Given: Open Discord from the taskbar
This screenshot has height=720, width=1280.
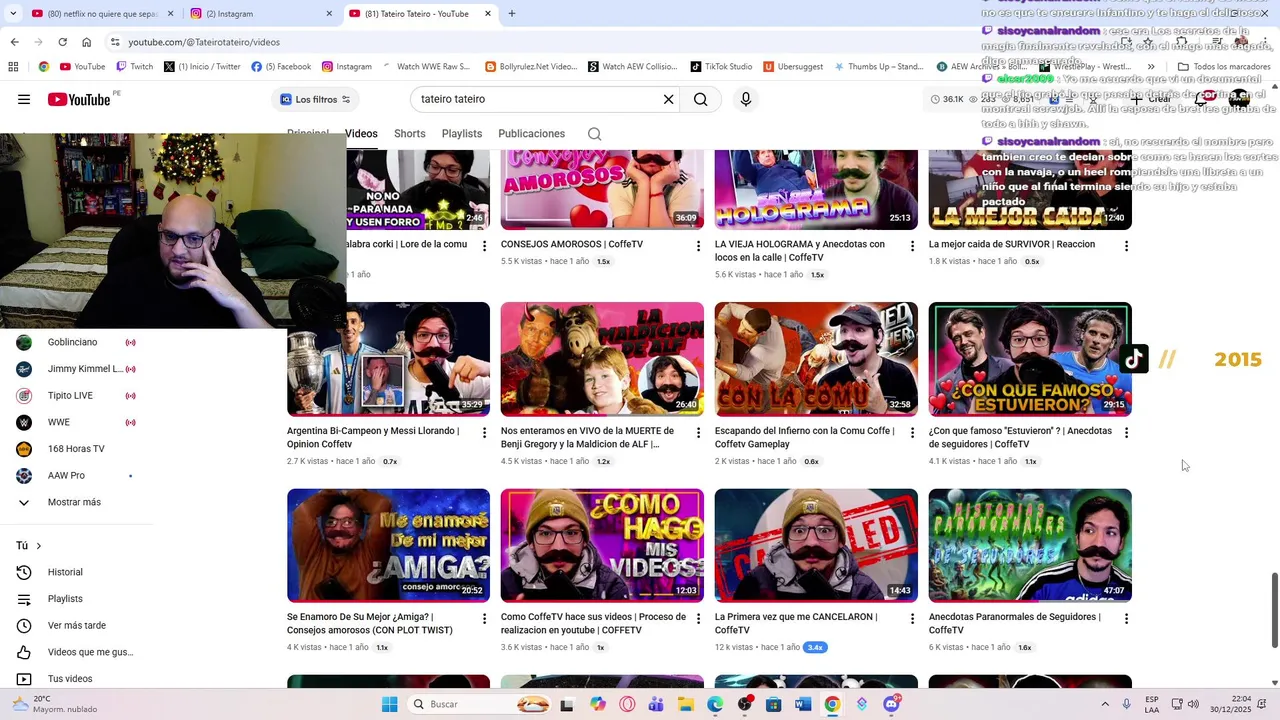Looking at the screenshot, I should point(891,704).
